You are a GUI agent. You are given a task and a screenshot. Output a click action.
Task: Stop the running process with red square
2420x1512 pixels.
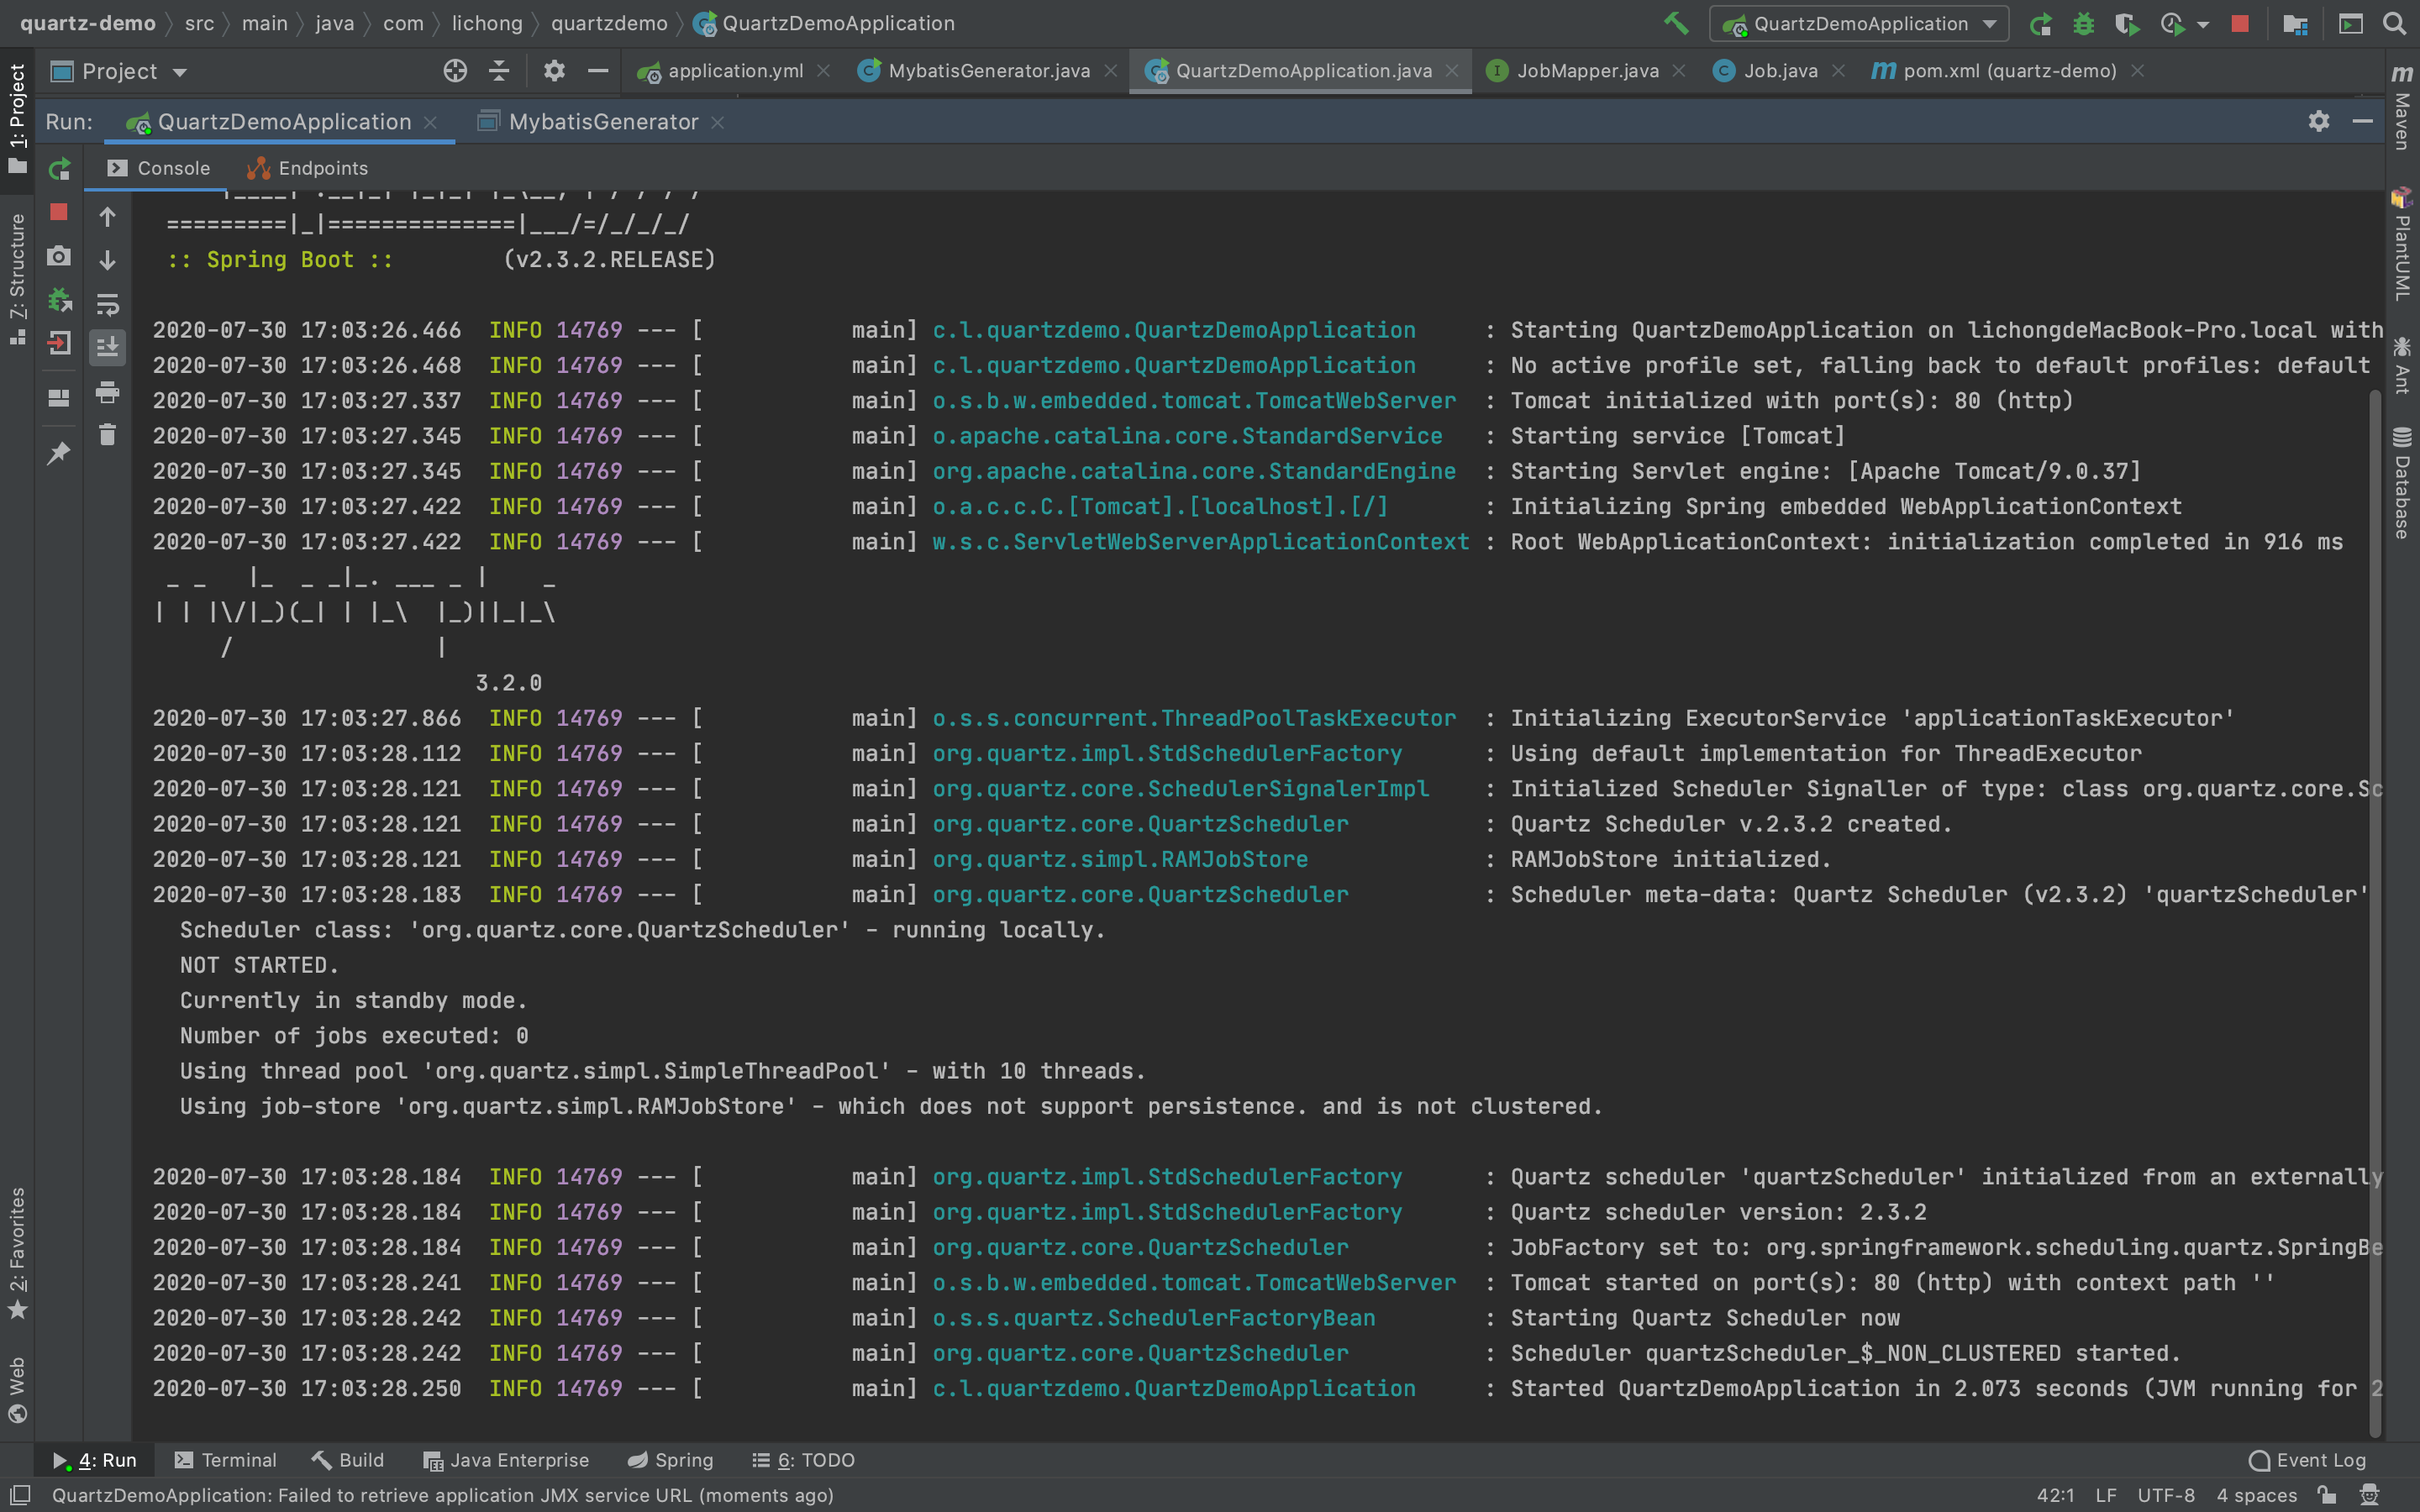coord(59,212)
